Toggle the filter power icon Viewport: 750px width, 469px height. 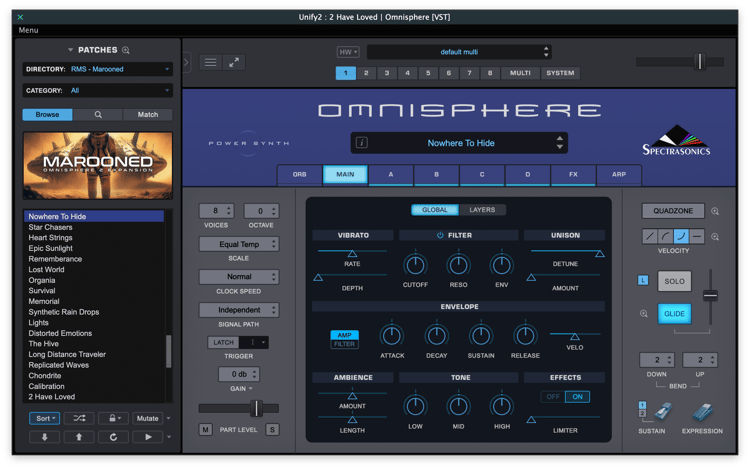pos(440,235)
